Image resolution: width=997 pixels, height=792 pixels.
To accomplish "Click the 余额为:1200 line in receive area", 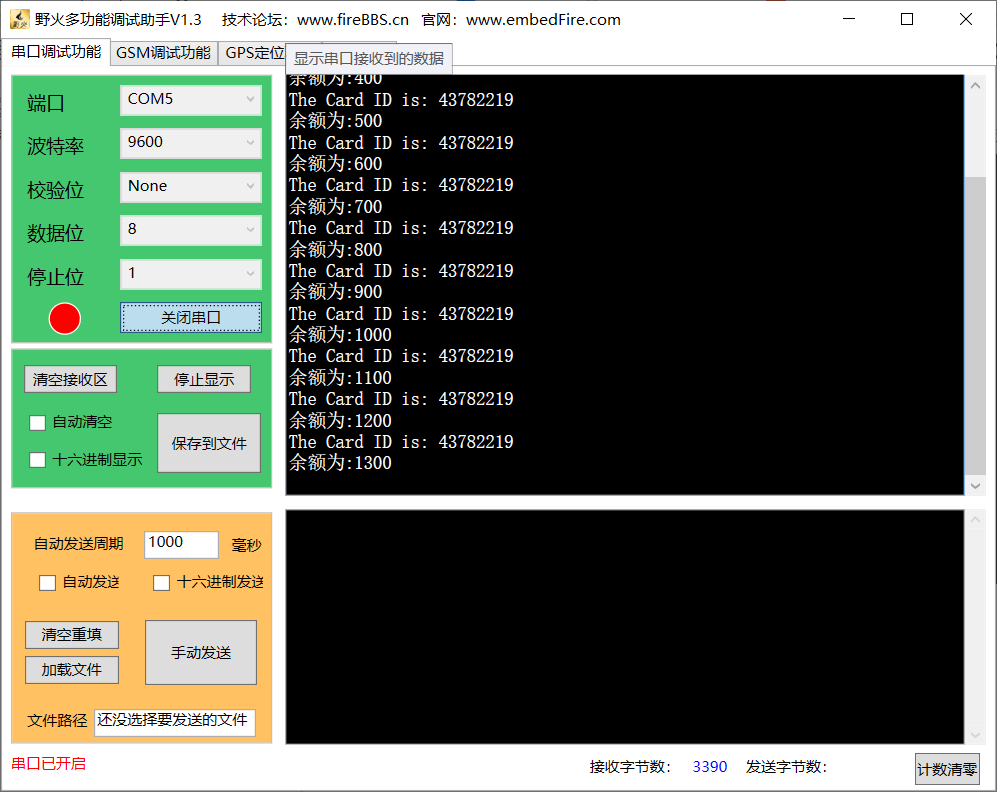I will [341, 420].
